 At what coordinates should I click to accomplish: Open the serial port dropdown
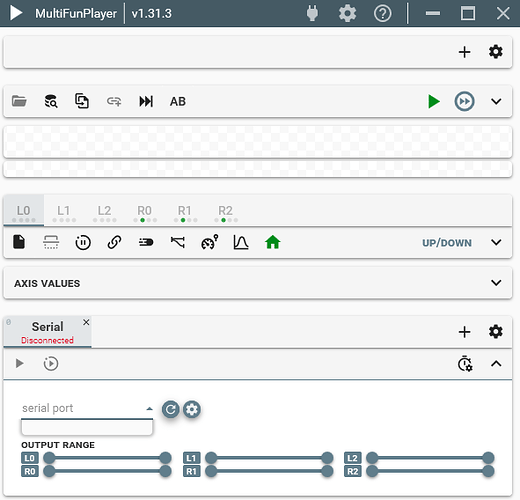pos(87,409)
